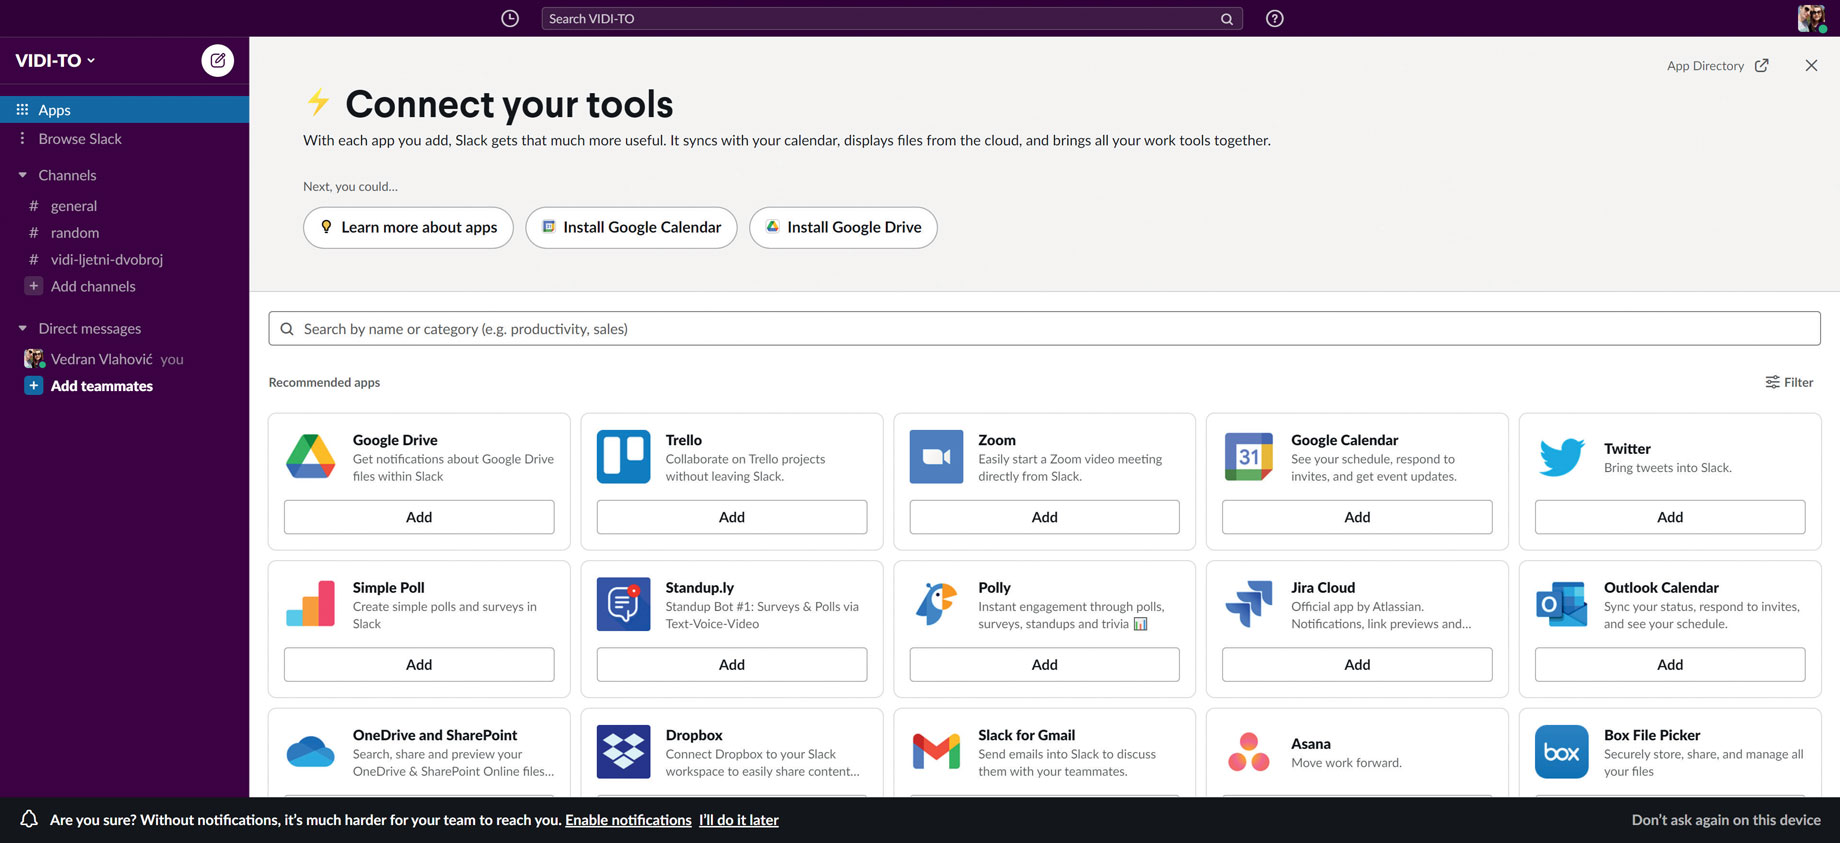Image resolution: width=1840 pixels, height=843 pixels.
Task: Close the Connect your tools panel
Action: coord(1811,66)
